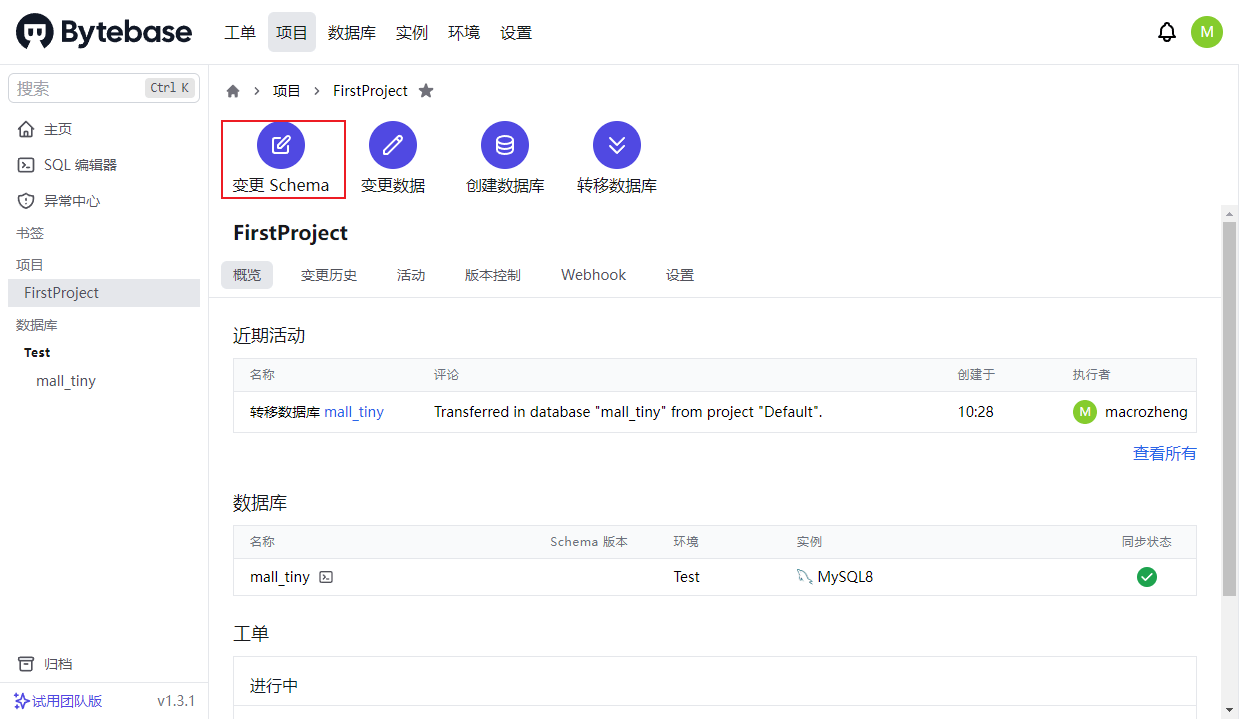
Task: Switch to the 活动 tab
Action: coord(411,275)
